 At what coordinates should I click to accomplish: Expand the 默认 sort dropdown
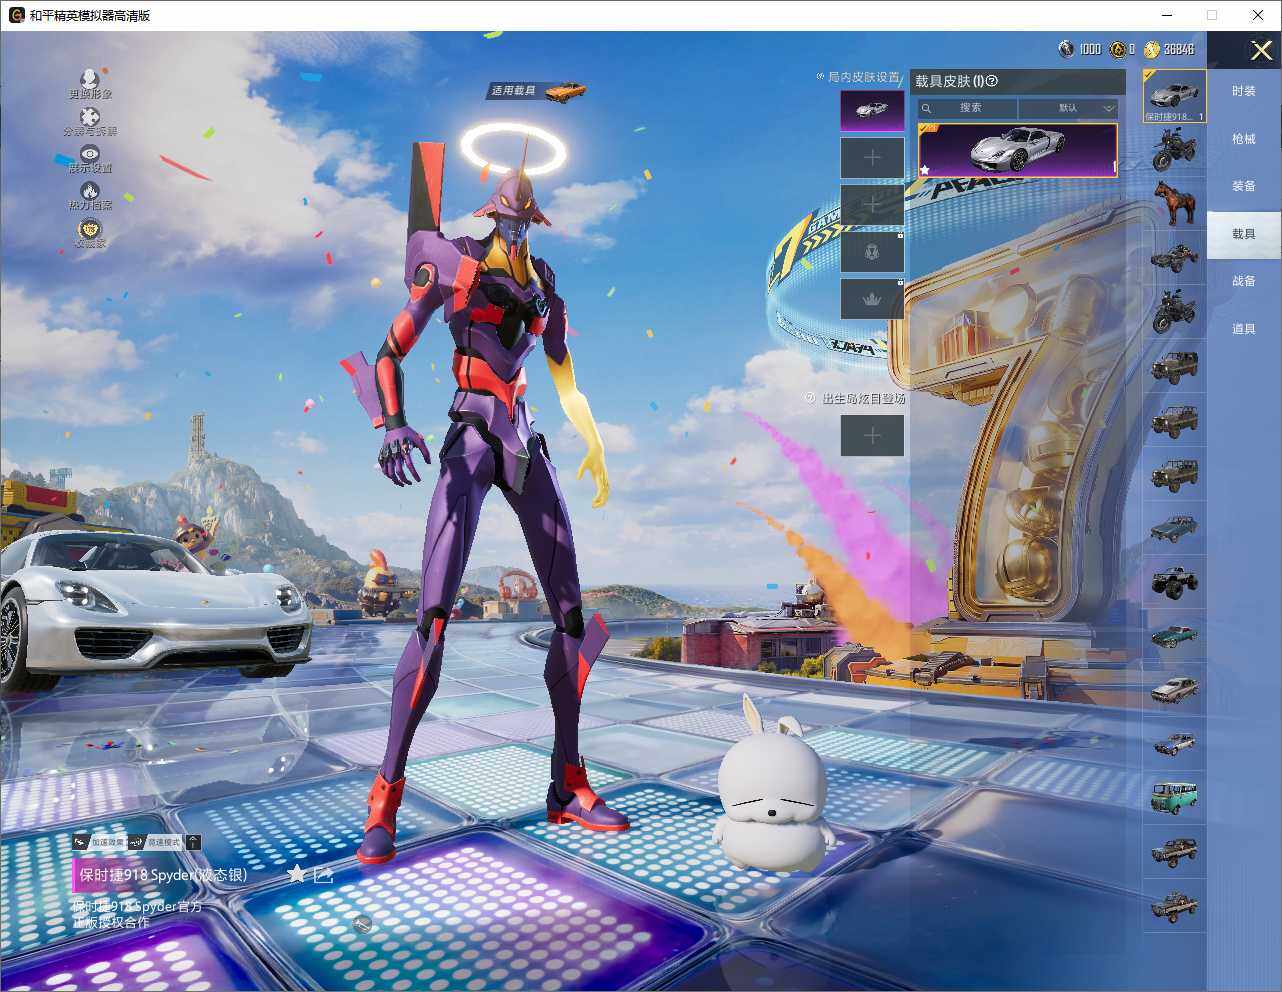(x=1068, y=108)
